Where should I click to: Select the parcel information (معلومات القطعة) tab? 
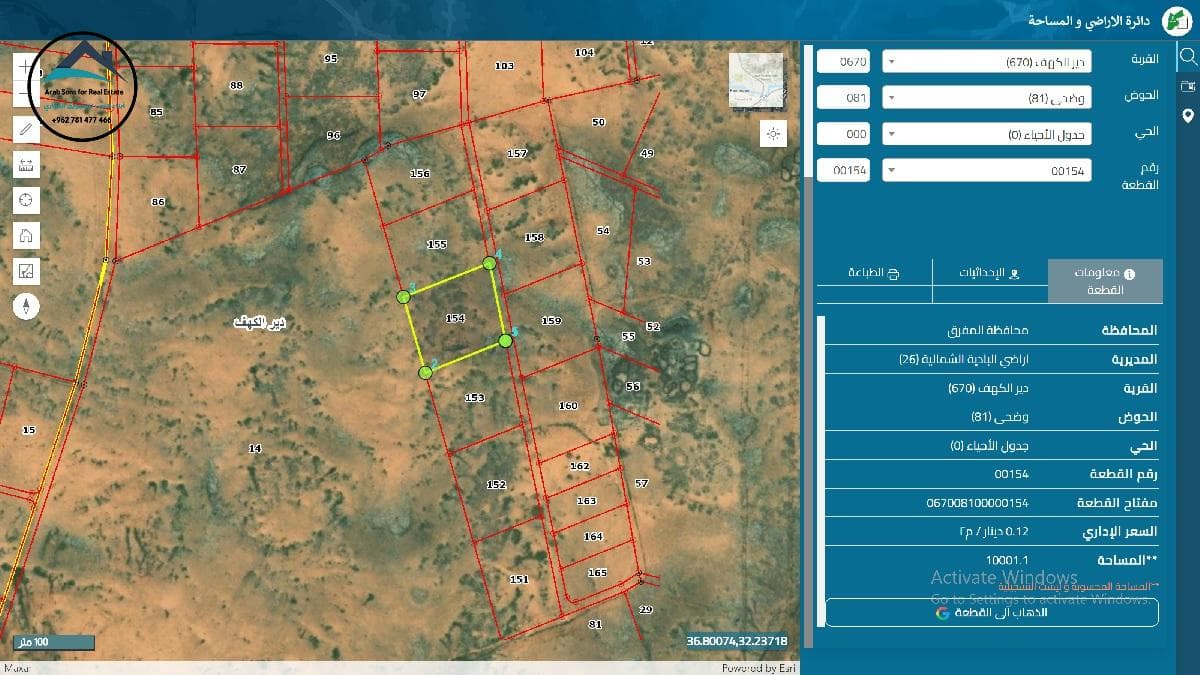(x=1105, y=281)
